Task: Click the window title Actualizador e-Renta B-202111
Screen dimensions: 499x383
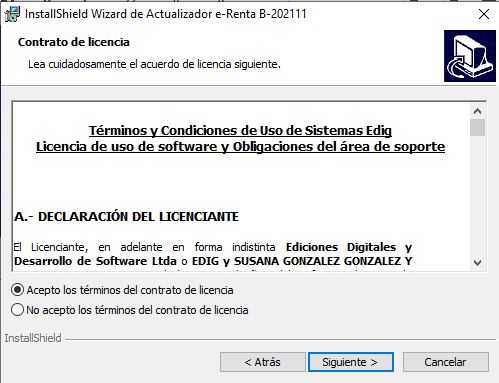Action: tap(166, 14)
